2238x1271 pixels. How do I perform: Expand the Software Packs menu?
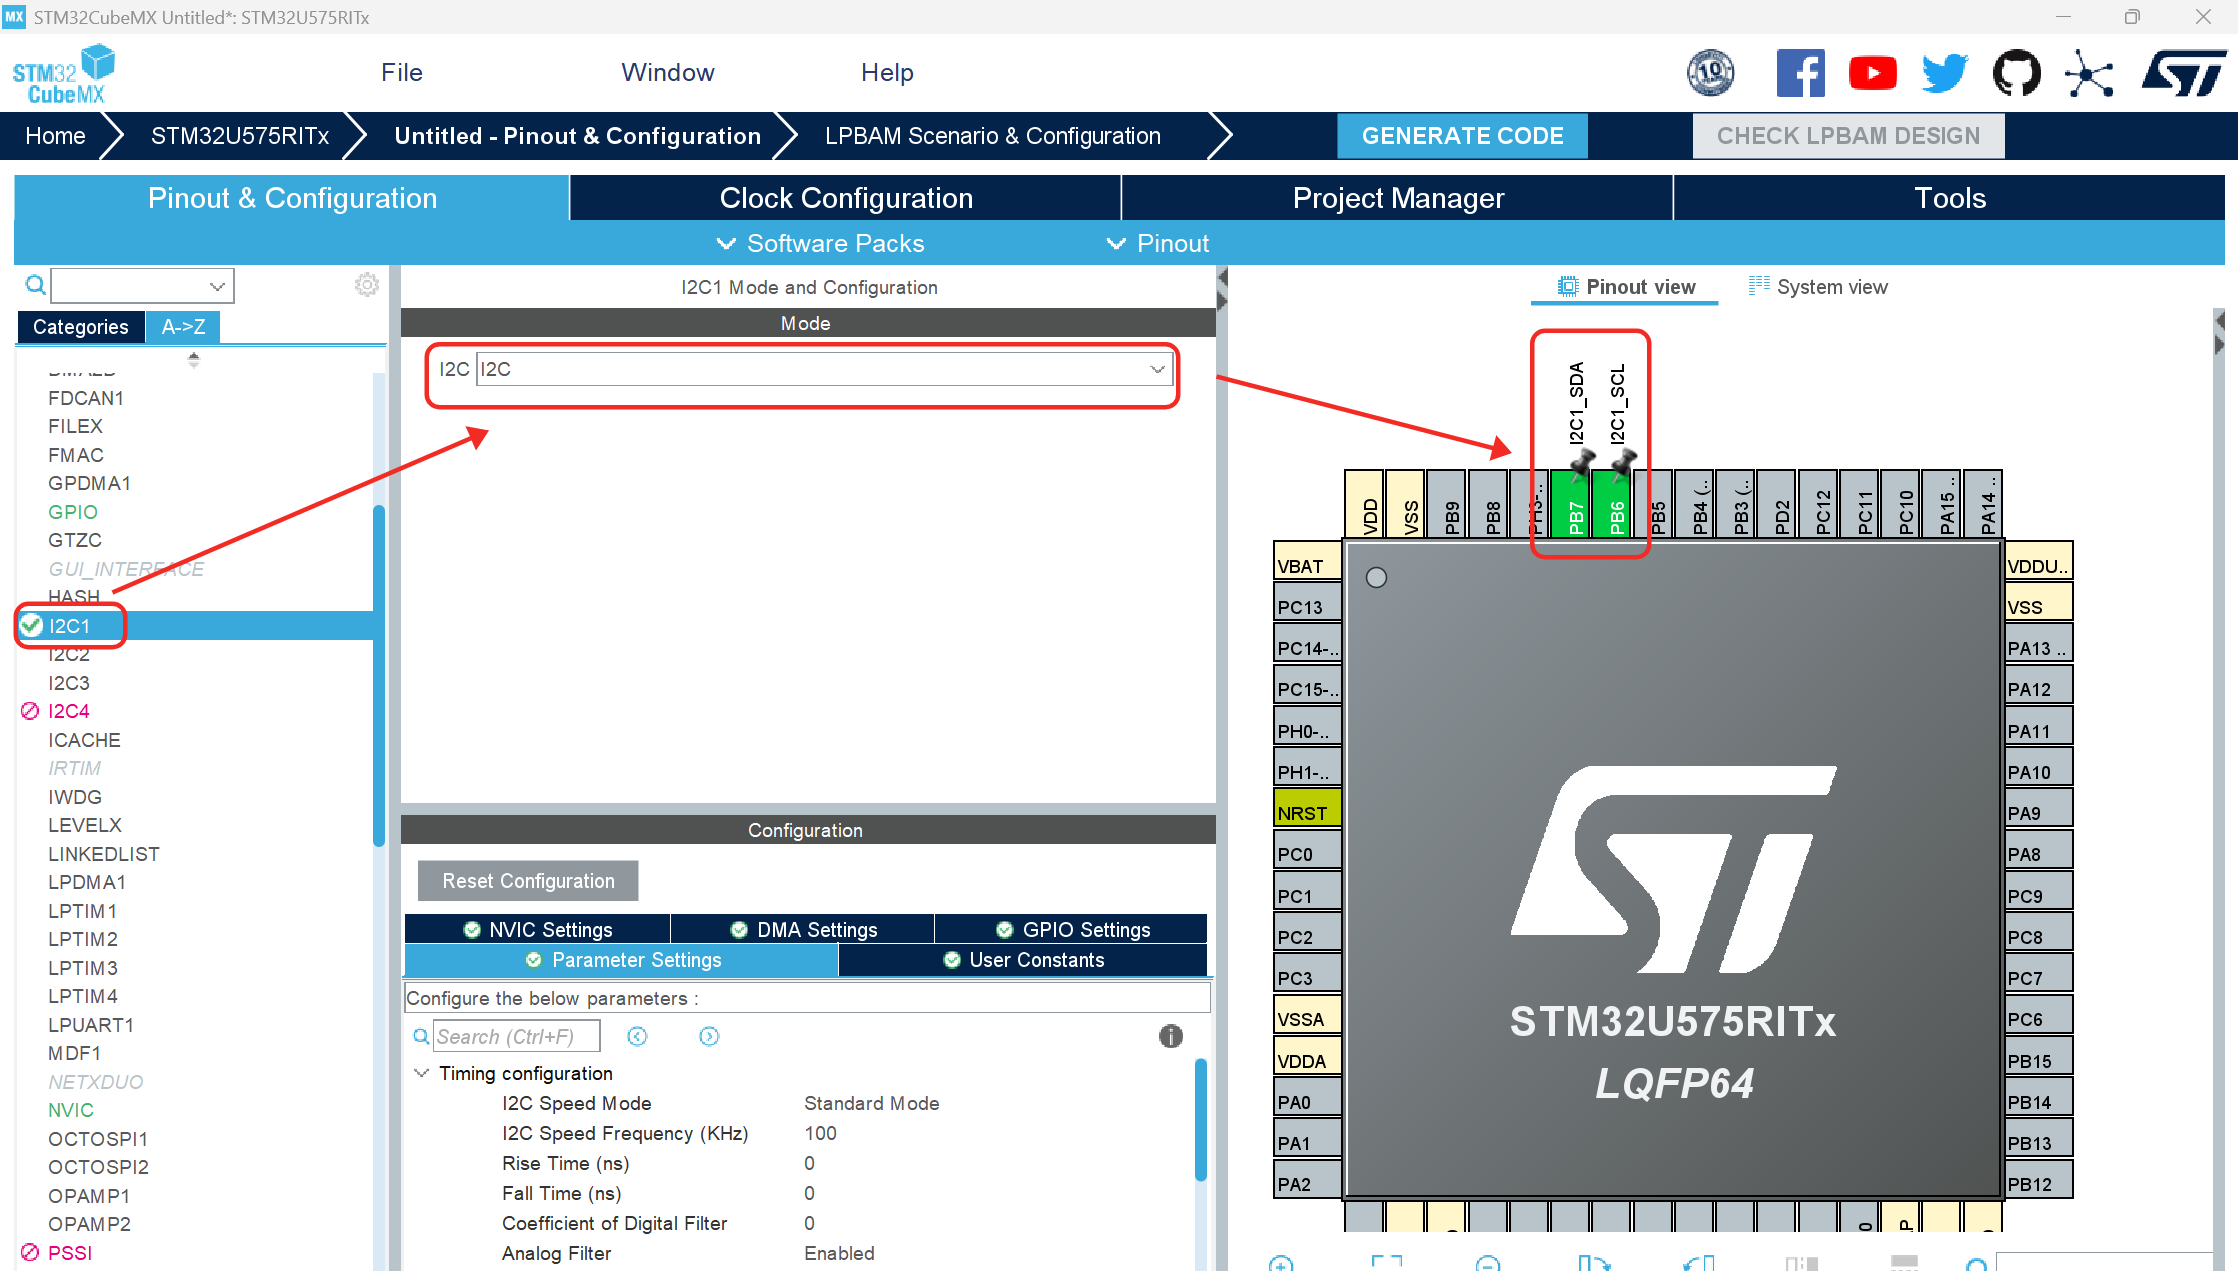(820, 243)
